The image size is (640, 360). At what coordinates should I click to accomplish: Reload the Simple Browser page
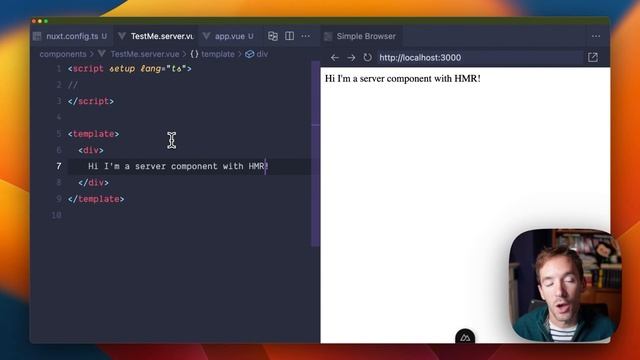click(x=367, y=58)
